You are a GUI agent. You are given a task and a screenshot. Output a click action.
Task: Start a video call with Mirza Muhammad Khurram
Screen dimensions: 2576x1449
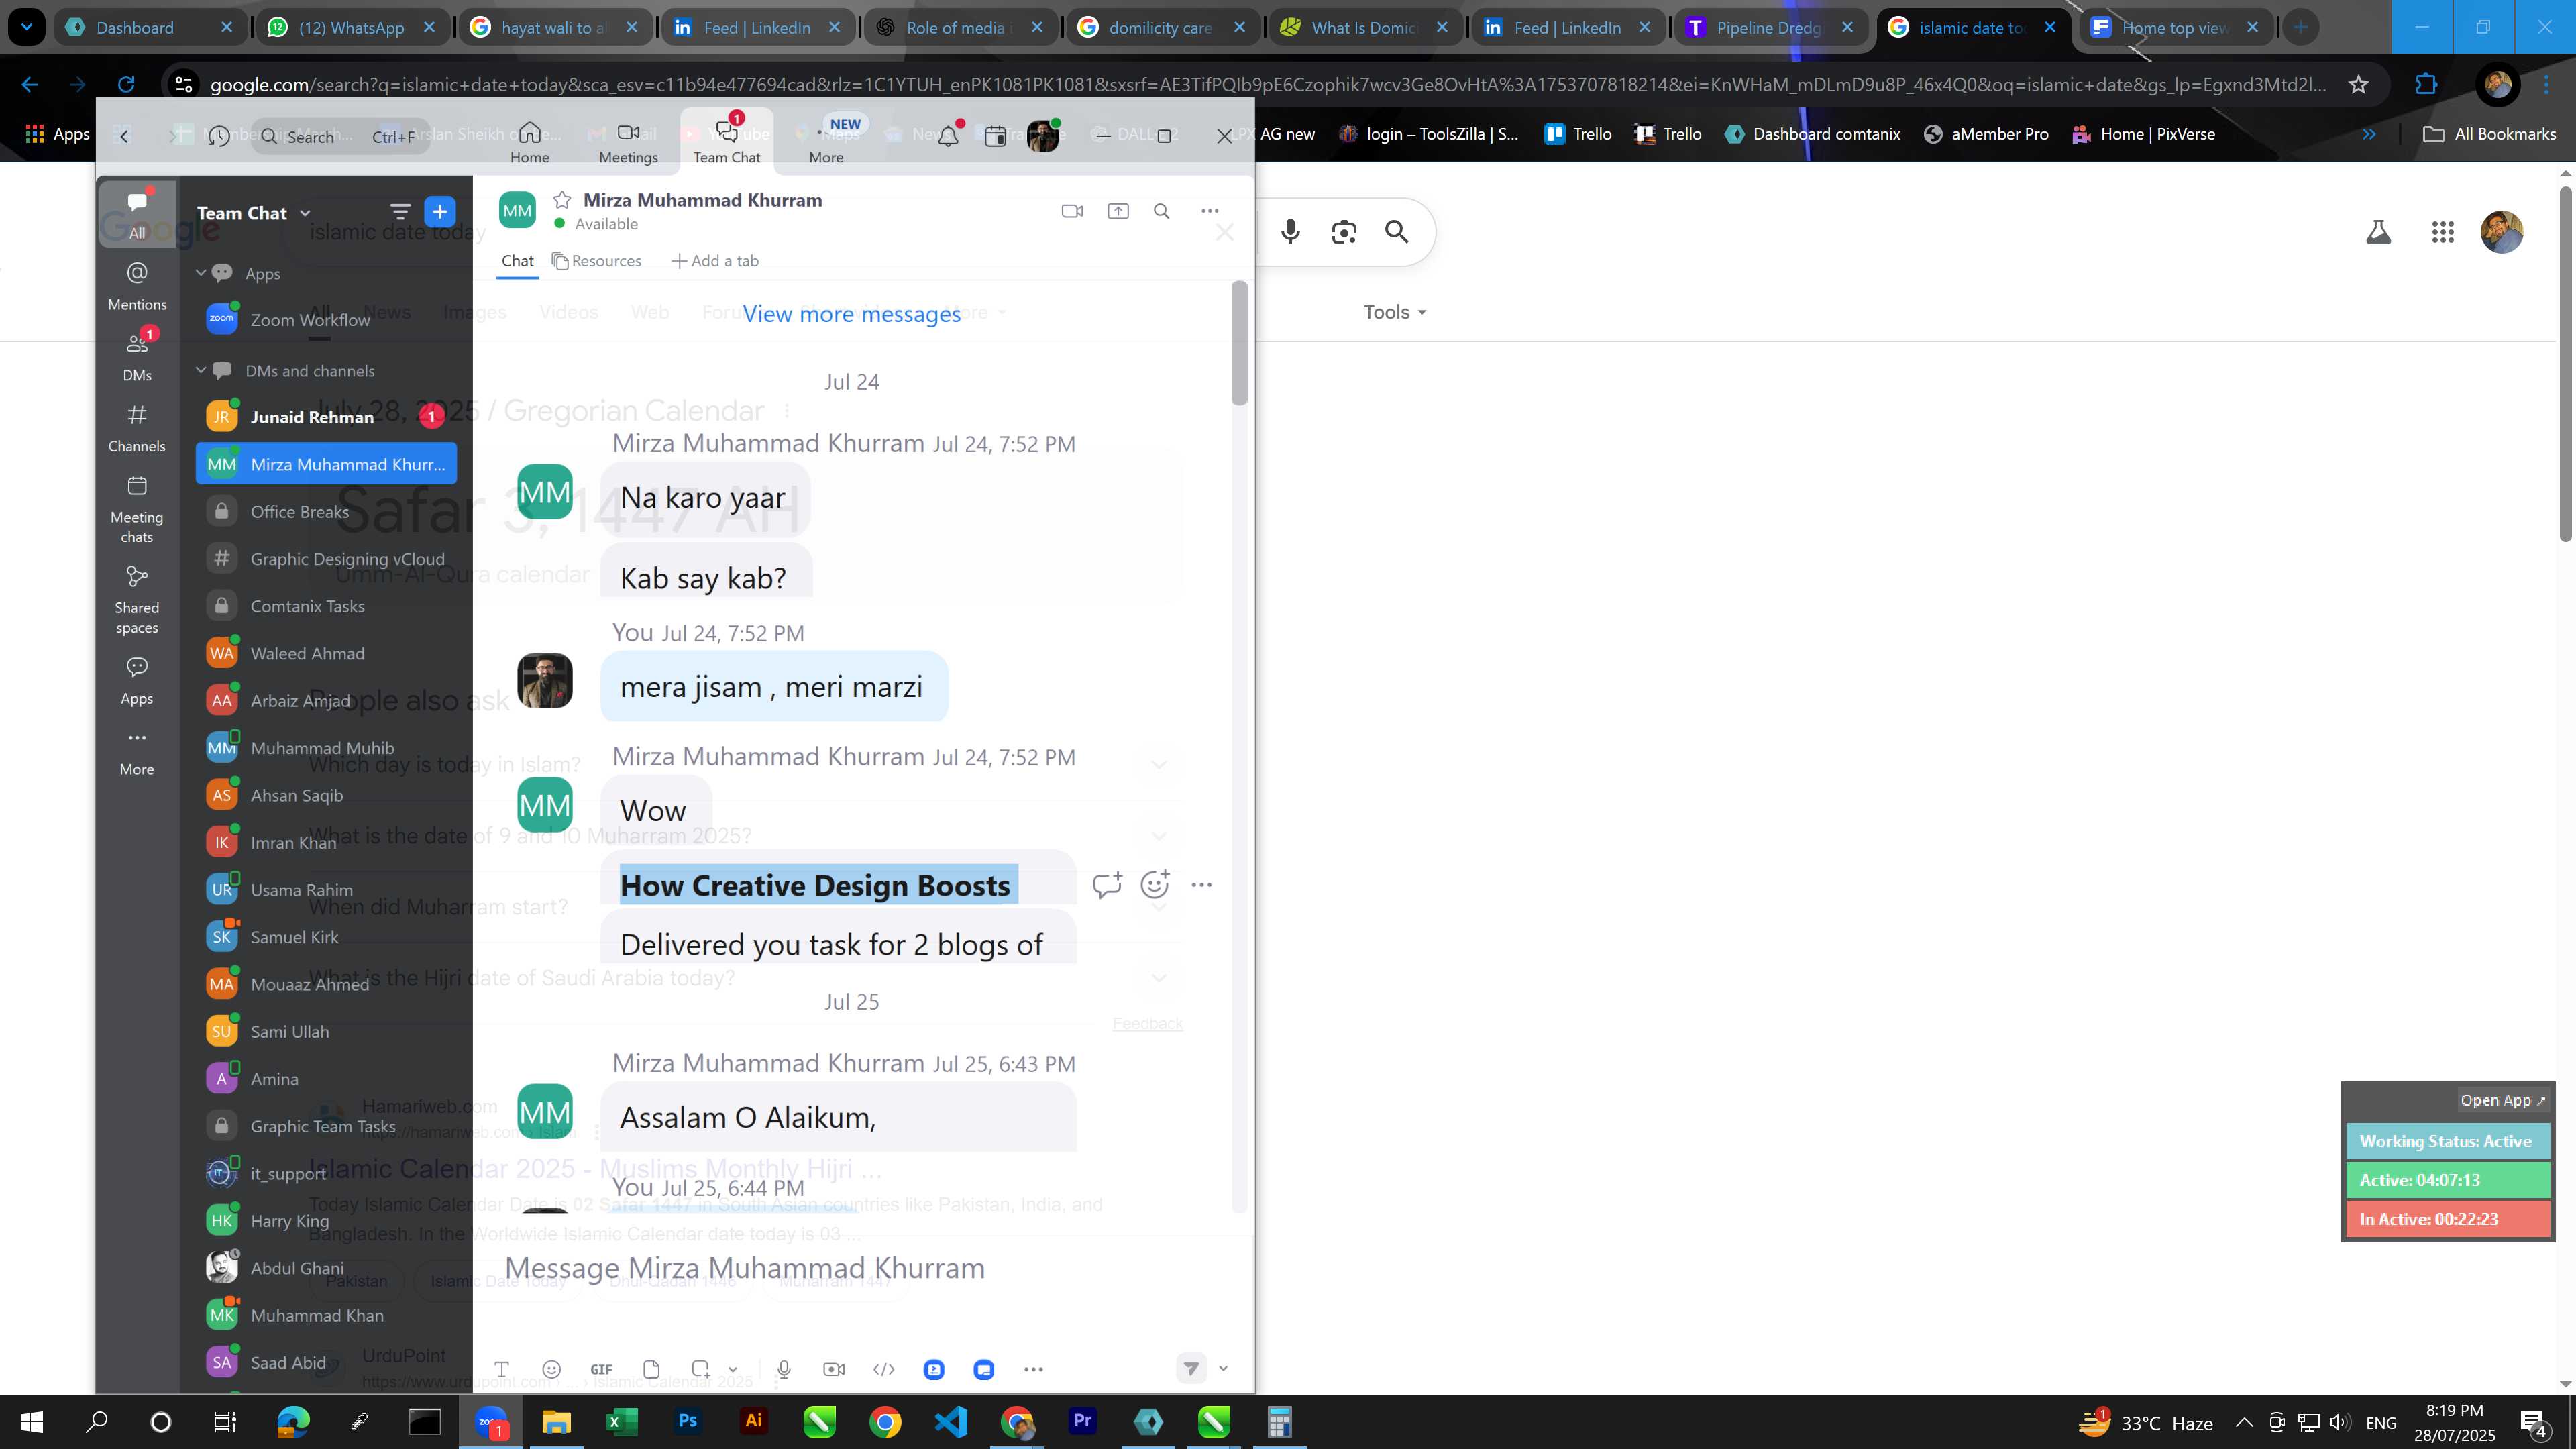coord(1072,211)
